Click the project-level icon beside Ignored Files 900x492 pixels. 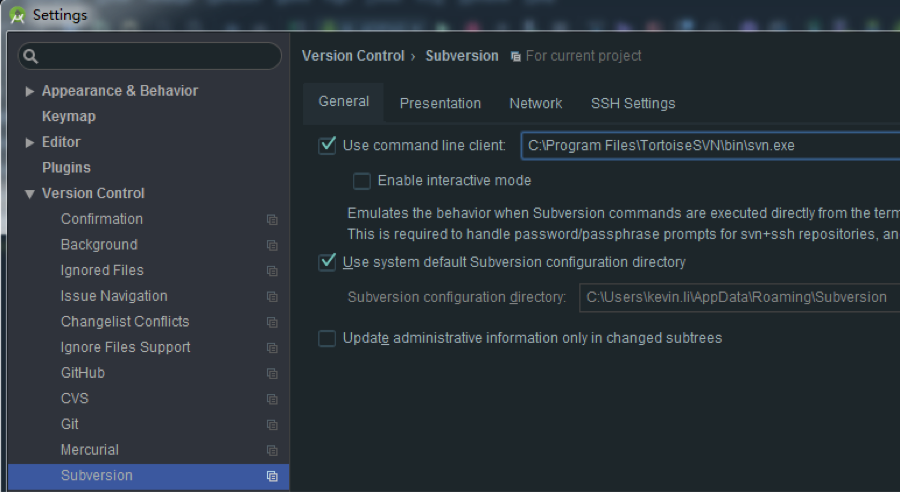pos(272,271)
